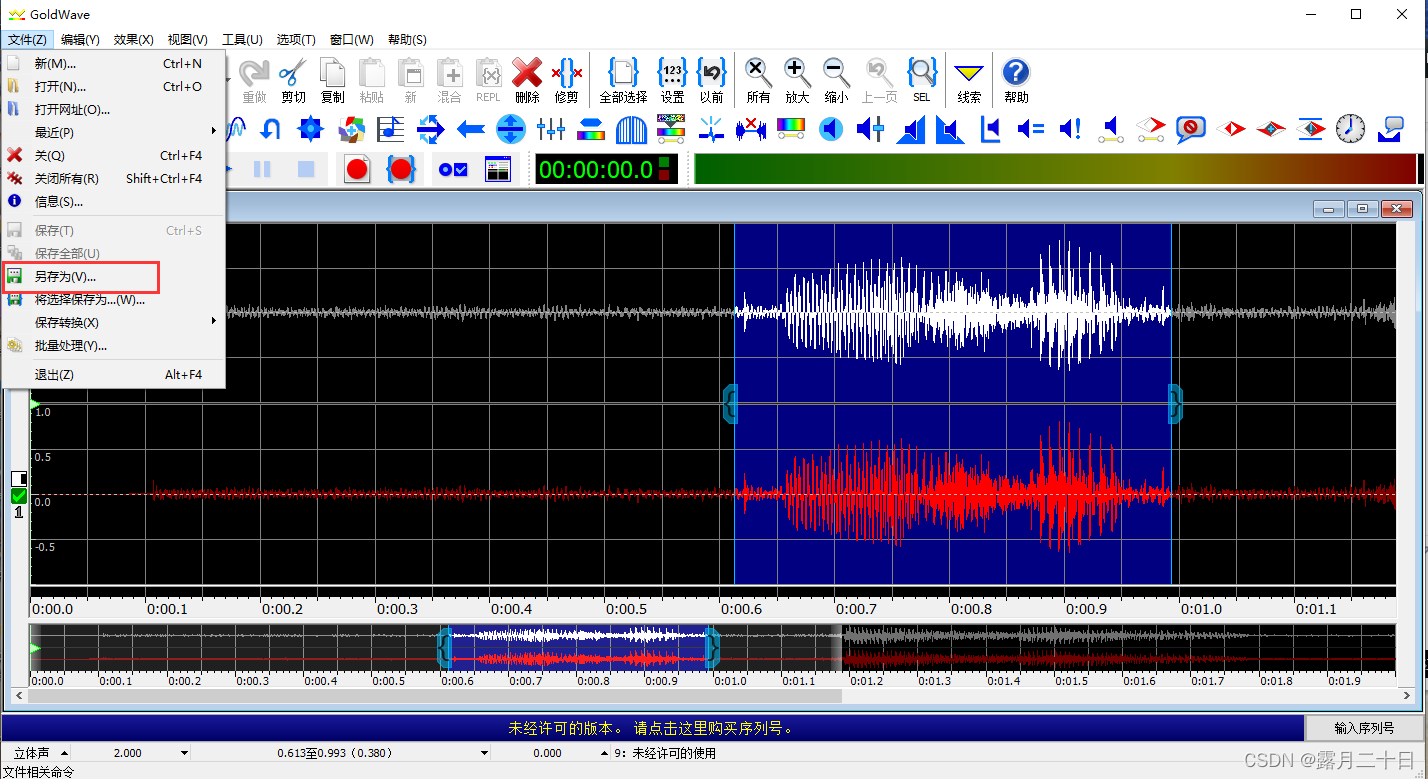Viewport: 1428px width, 779px height.
Task: Click the window layout icon next to the time display
Action: (497, 170)
